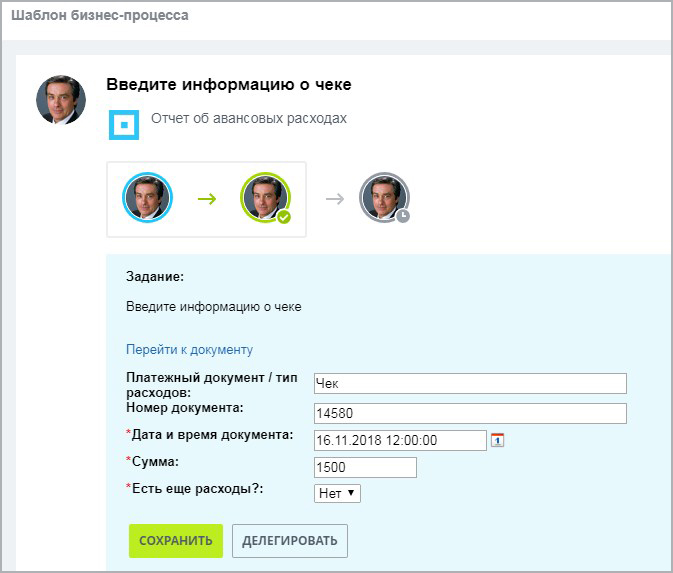Click the gray arrow before the pending step
673x573 pixels.
[335, 198]
